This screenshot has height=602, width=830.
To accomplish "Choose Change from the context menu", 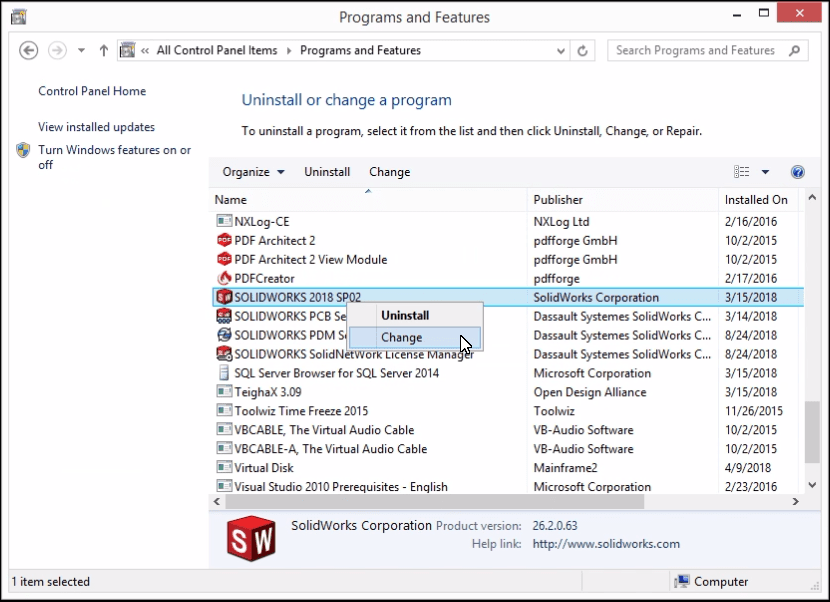I will [x=402, y=338].
